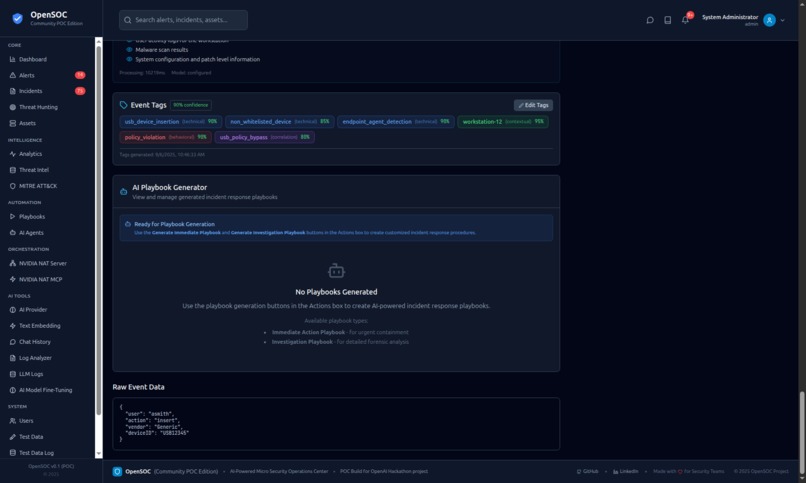
Task: Open the chat icon in the top bar
Action: point(650,20)
